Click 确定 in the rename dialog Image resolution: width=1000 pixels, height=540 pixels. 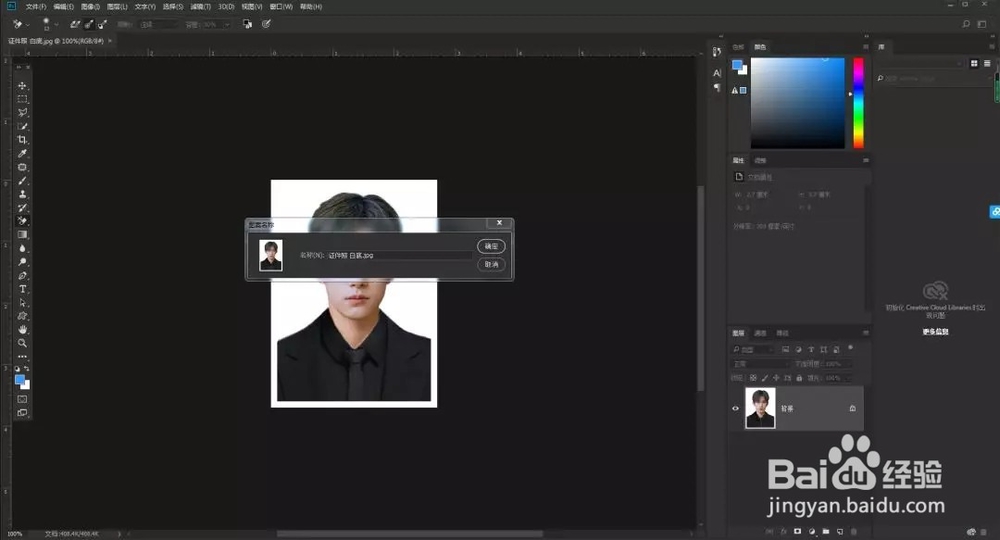[490, 246]
